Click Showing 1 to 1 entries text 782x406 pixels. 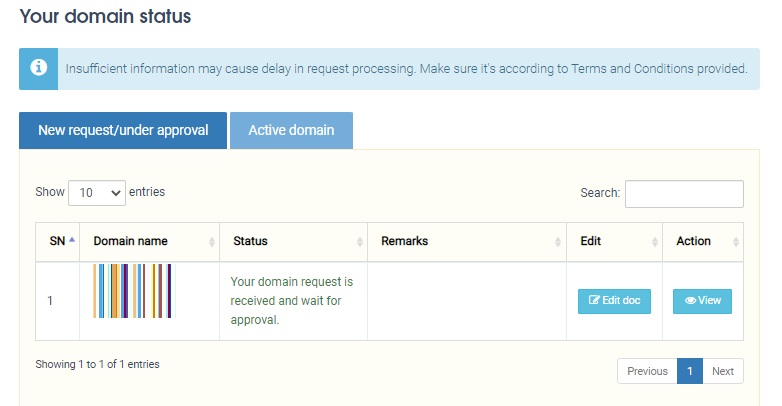[x=97, y=364]
